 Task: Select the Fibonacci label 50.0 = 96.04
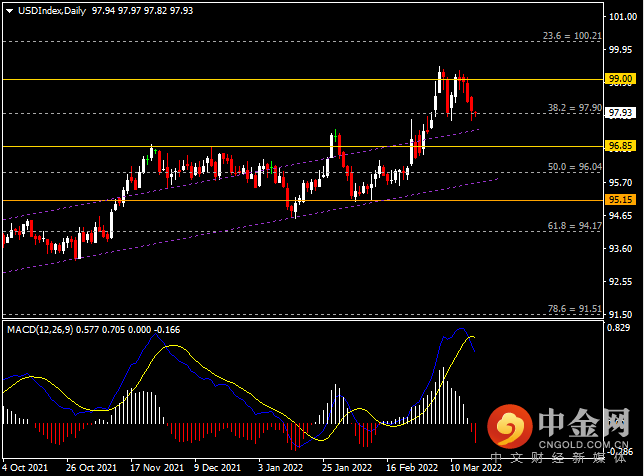pyautogui.click(x=575, y=167)
